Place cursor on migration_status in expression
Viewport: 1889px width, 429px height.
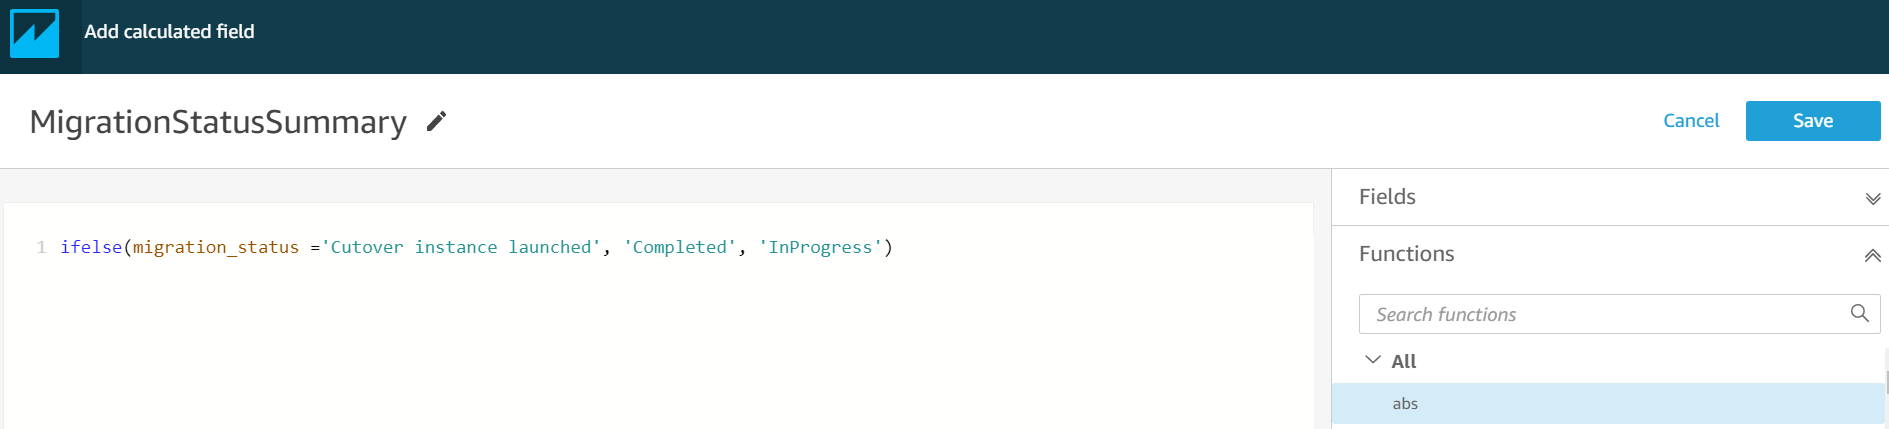(216, 247)
